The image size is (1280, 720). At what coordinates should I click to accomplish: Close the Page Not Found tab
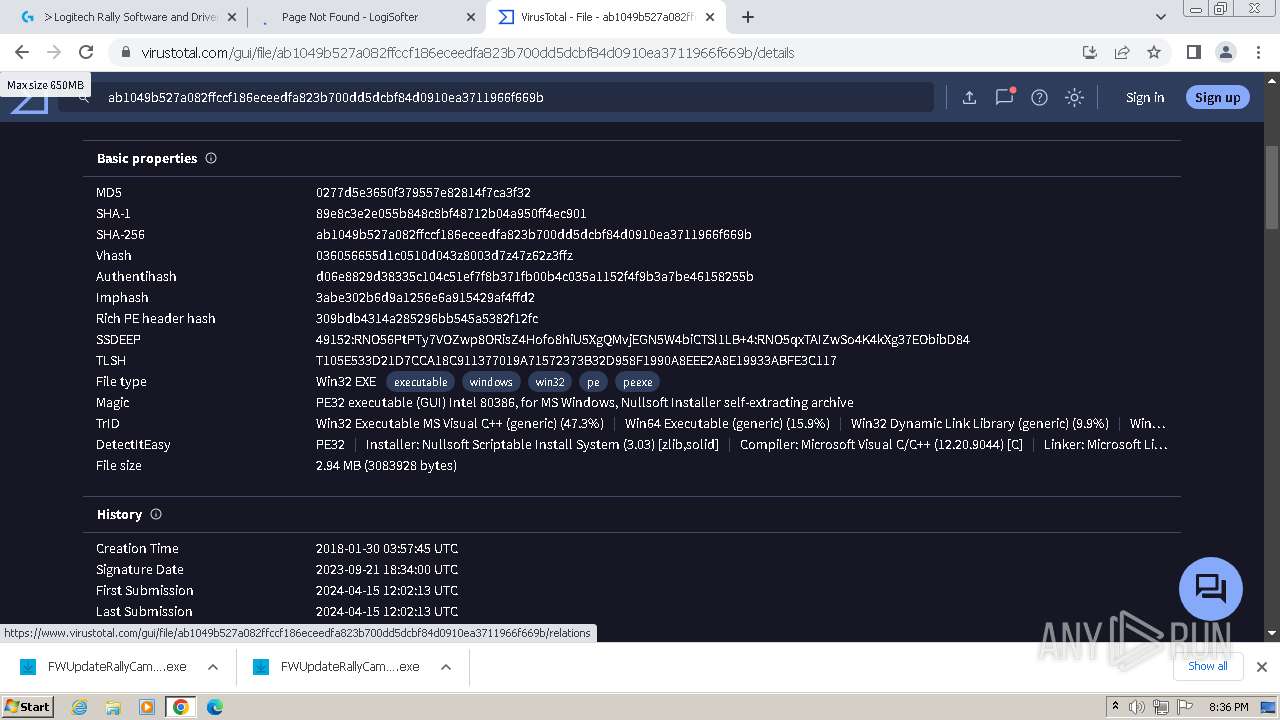click(x=470, y=17)
